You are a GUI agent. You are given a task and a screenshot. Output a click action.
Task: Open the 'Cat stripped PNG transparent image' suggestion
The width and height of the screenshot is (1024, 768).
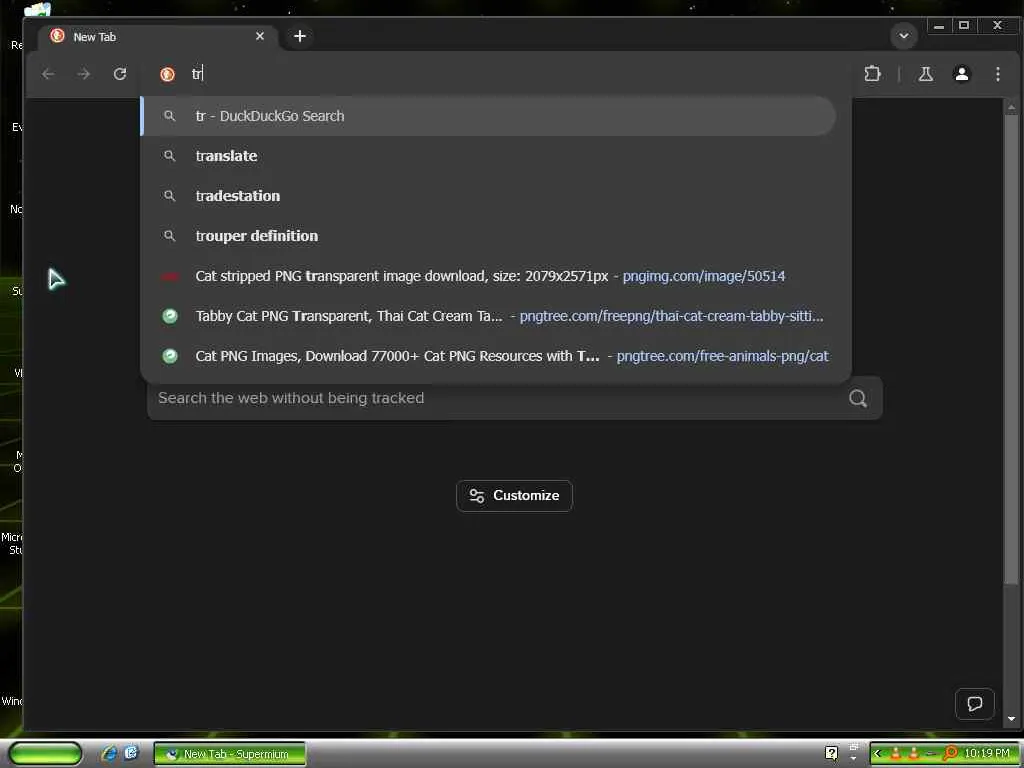[488, 276]
